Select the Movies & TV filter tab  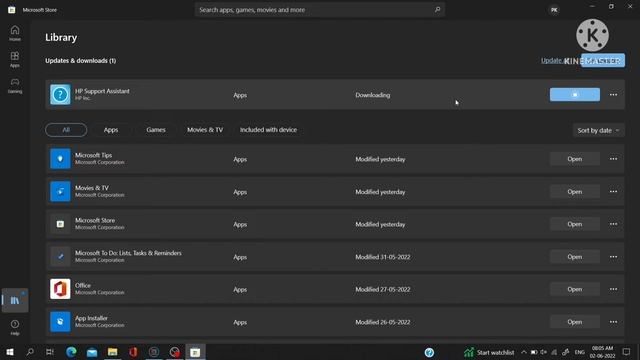(x=205, y=130)
